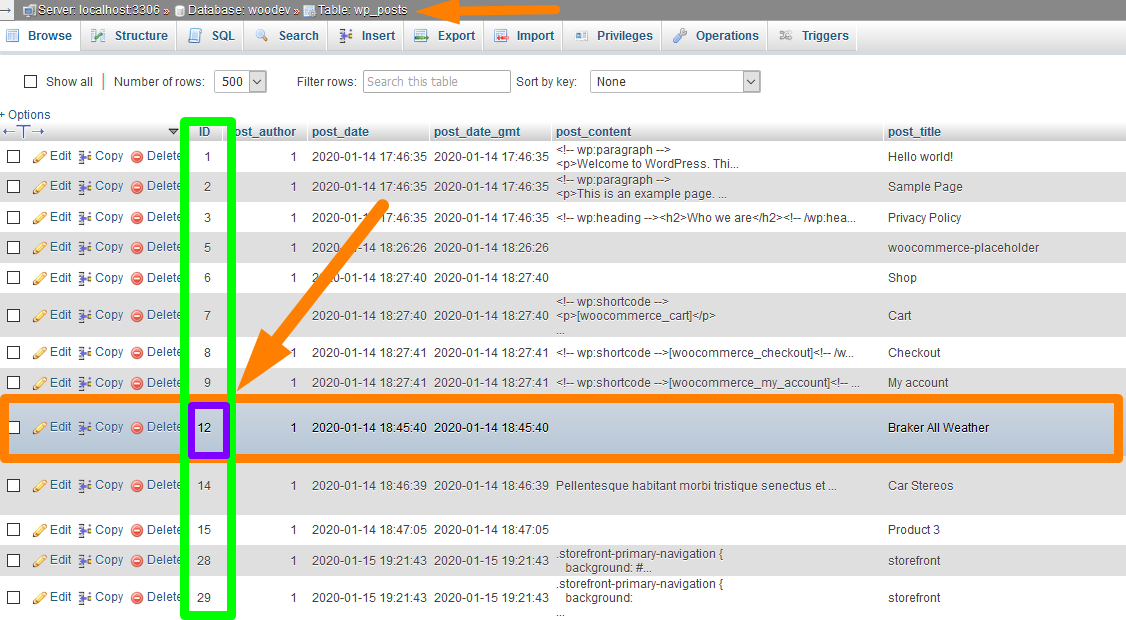Click the red Delete icon in Checkout row
Image resolution: width=1126 pixels, height=620 pixels.
[138, 353]
